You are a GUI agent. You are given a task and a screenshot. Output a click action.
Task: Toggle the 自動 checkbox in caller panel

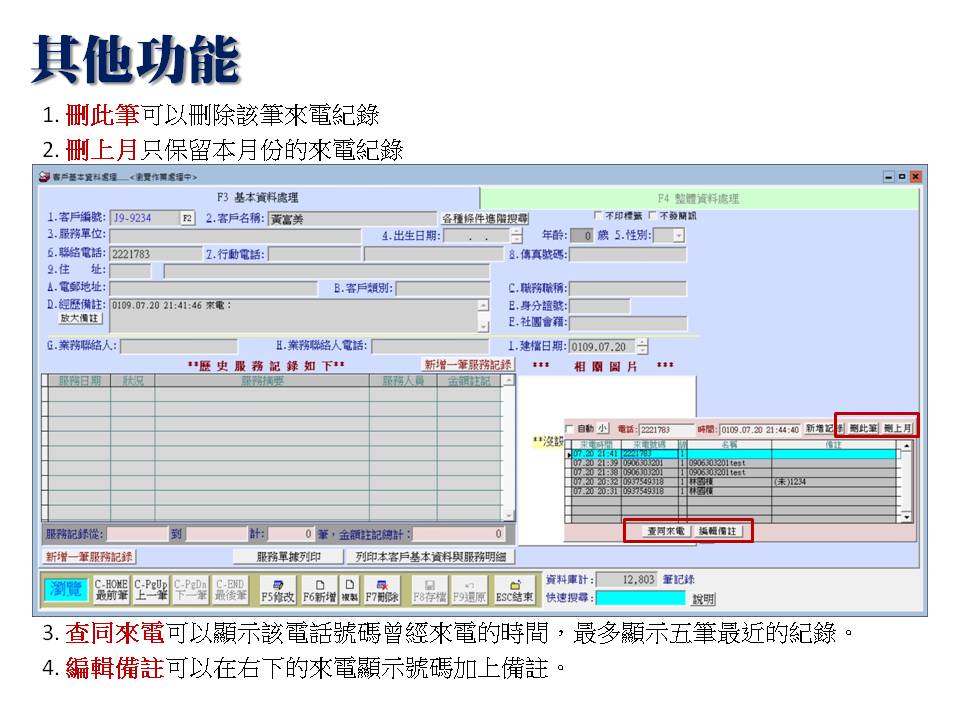569,429
